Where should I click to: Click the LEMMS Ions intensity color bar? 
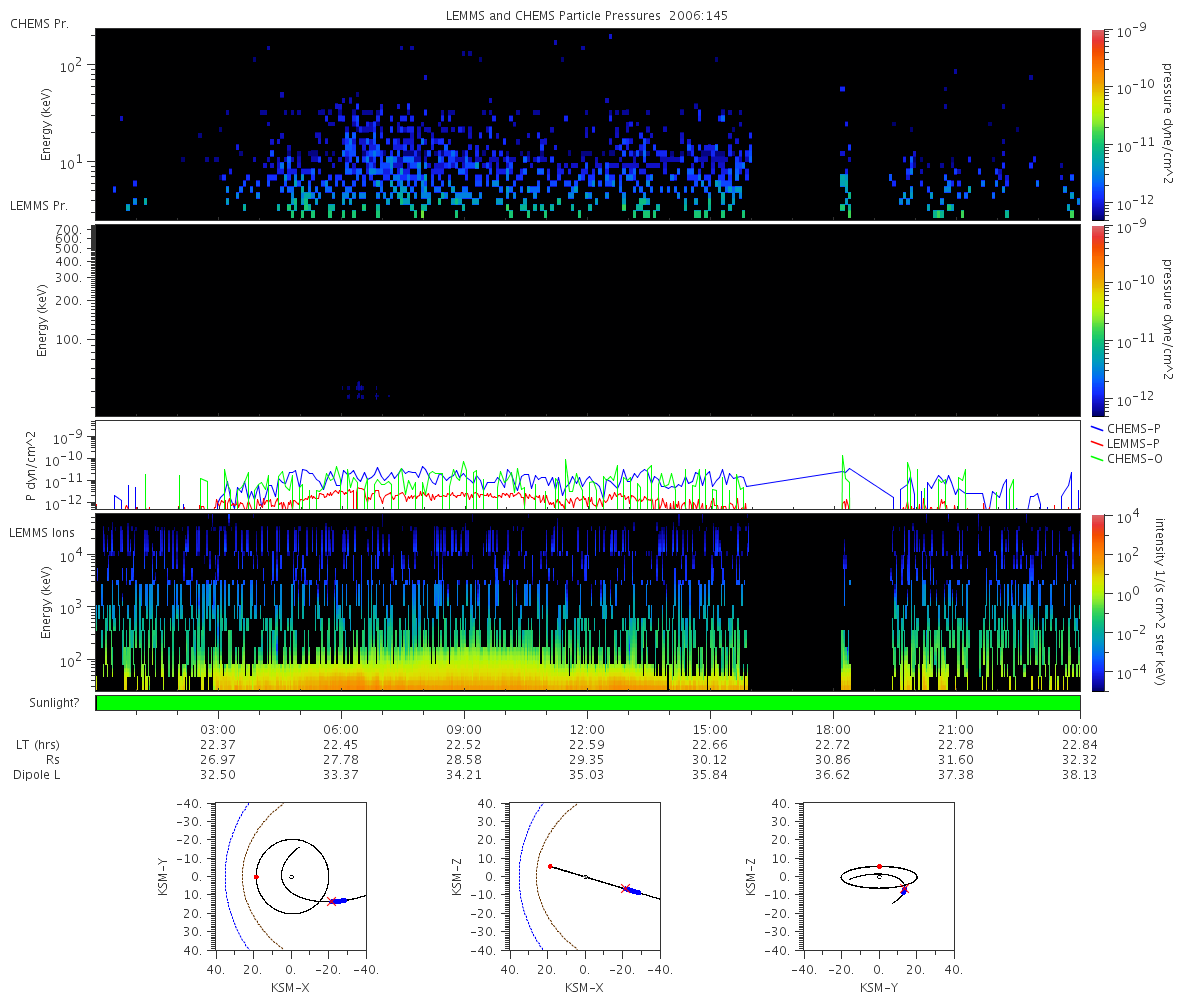(x=1099, y=602)
